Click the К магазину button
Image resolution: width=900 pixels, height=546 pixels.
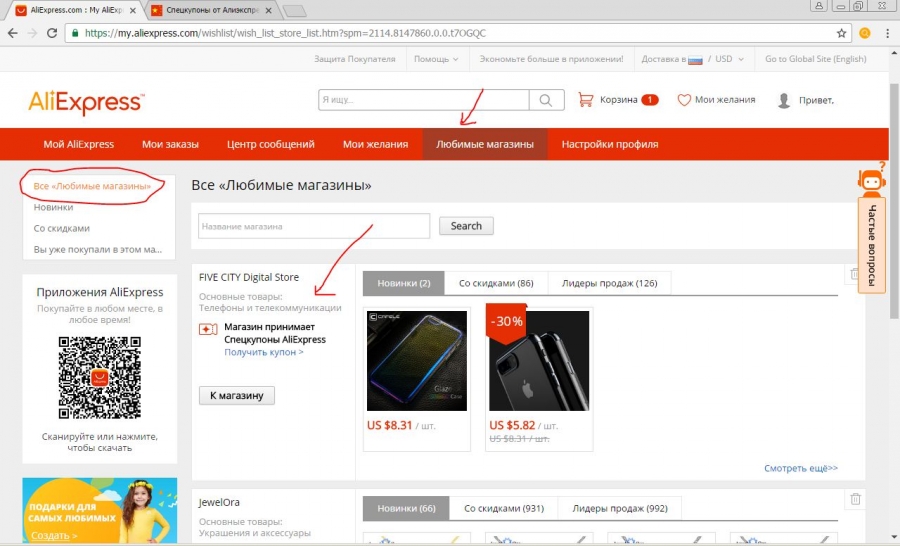[236, 396]
